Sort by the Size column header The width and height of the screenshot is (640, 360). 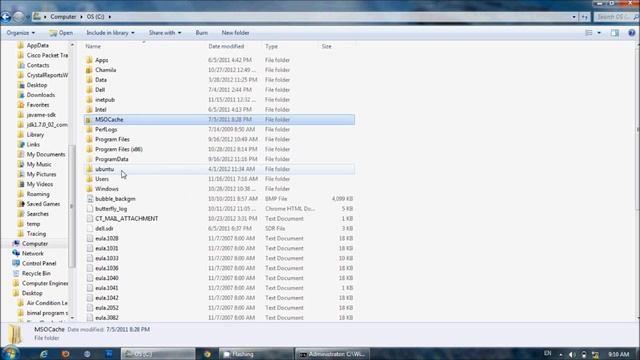coord(327,47)
